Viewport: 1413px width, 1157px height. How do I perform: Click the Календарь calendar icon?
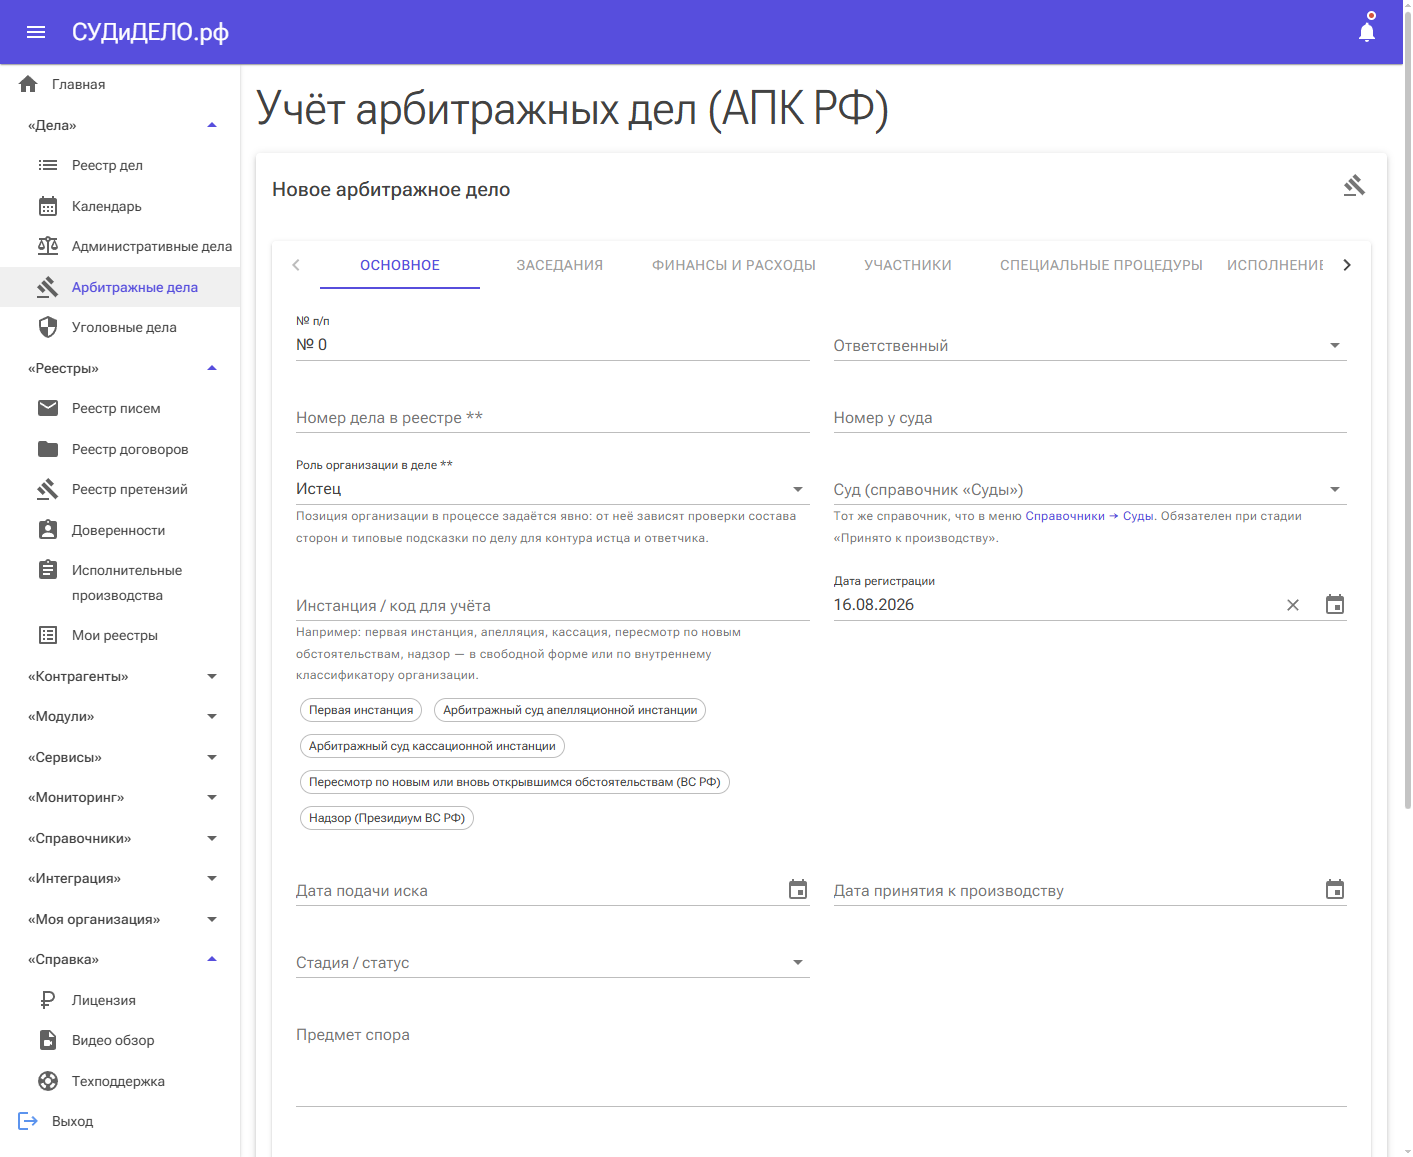(x=48, y=206)
